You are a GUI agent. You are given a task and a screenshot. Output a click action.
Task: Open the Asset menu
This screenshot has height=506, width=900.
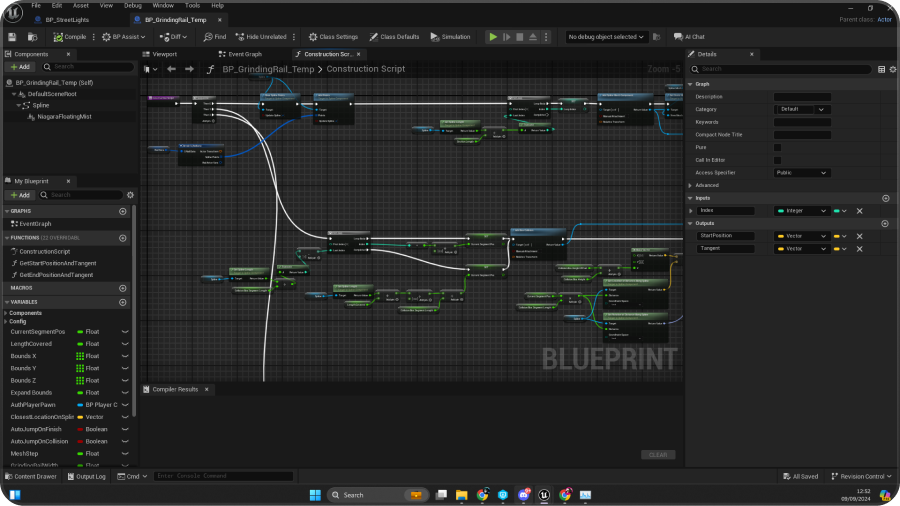tap(80, 6)
